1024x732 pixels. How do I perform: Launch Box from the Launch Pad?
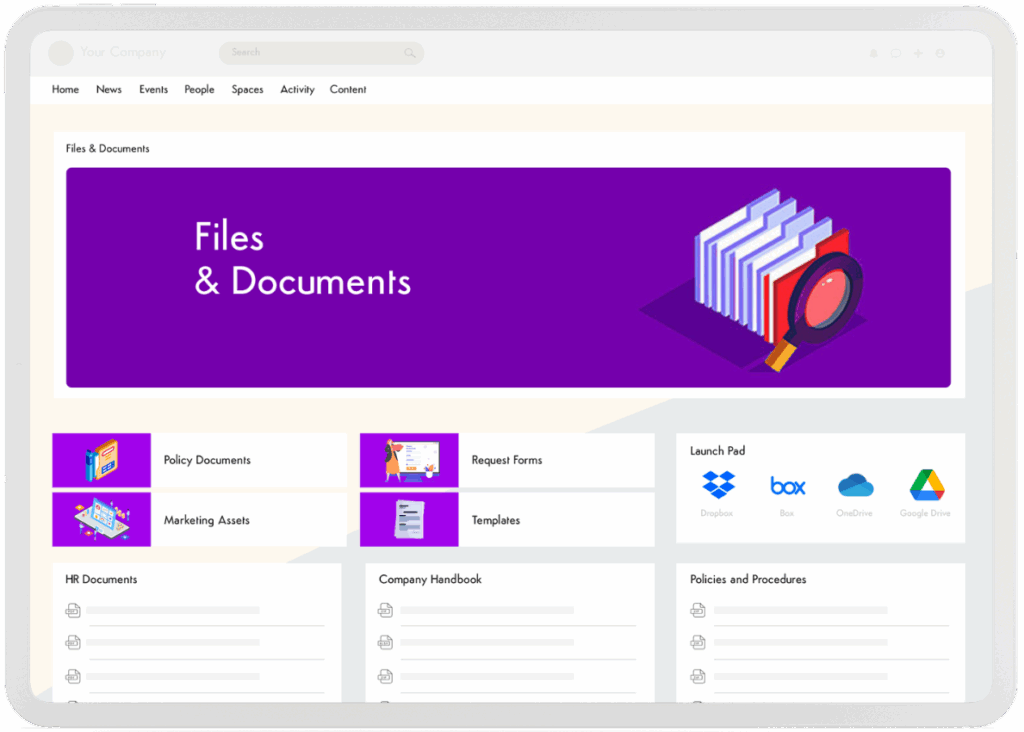coord(787,484)
